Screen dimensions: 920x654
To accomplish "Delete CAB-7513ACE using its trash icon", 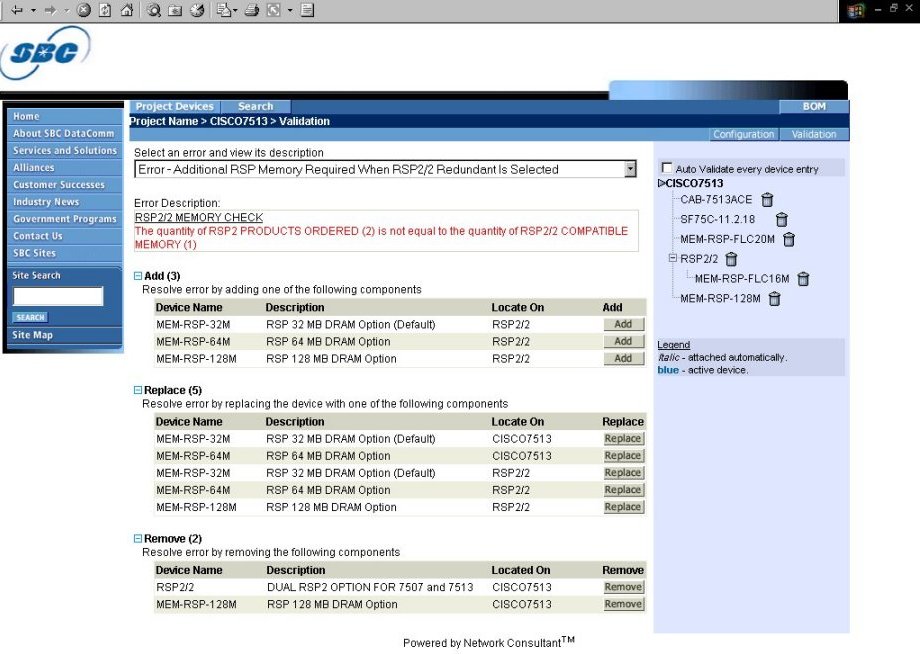I will 767,200.
